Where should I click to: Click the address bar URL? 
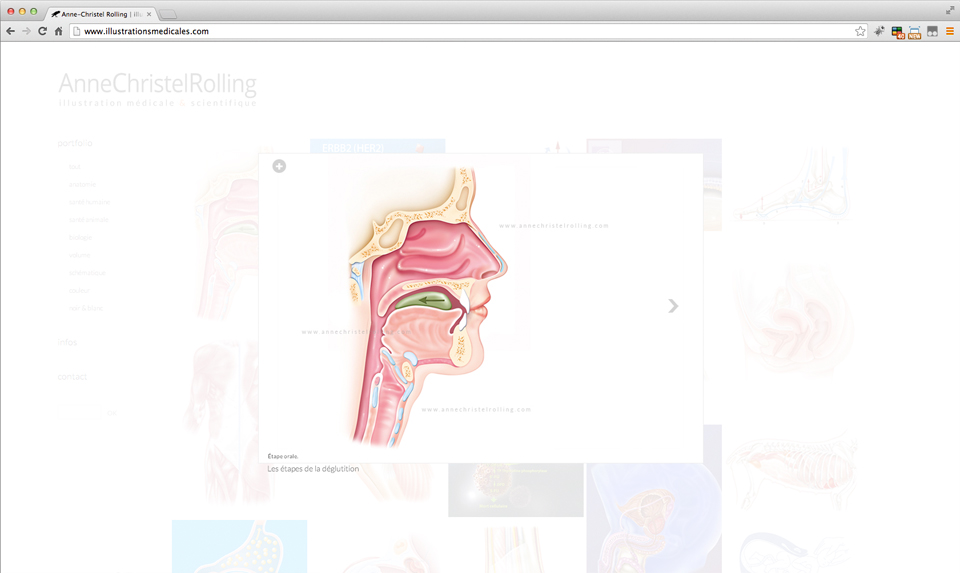pos(146,31)
